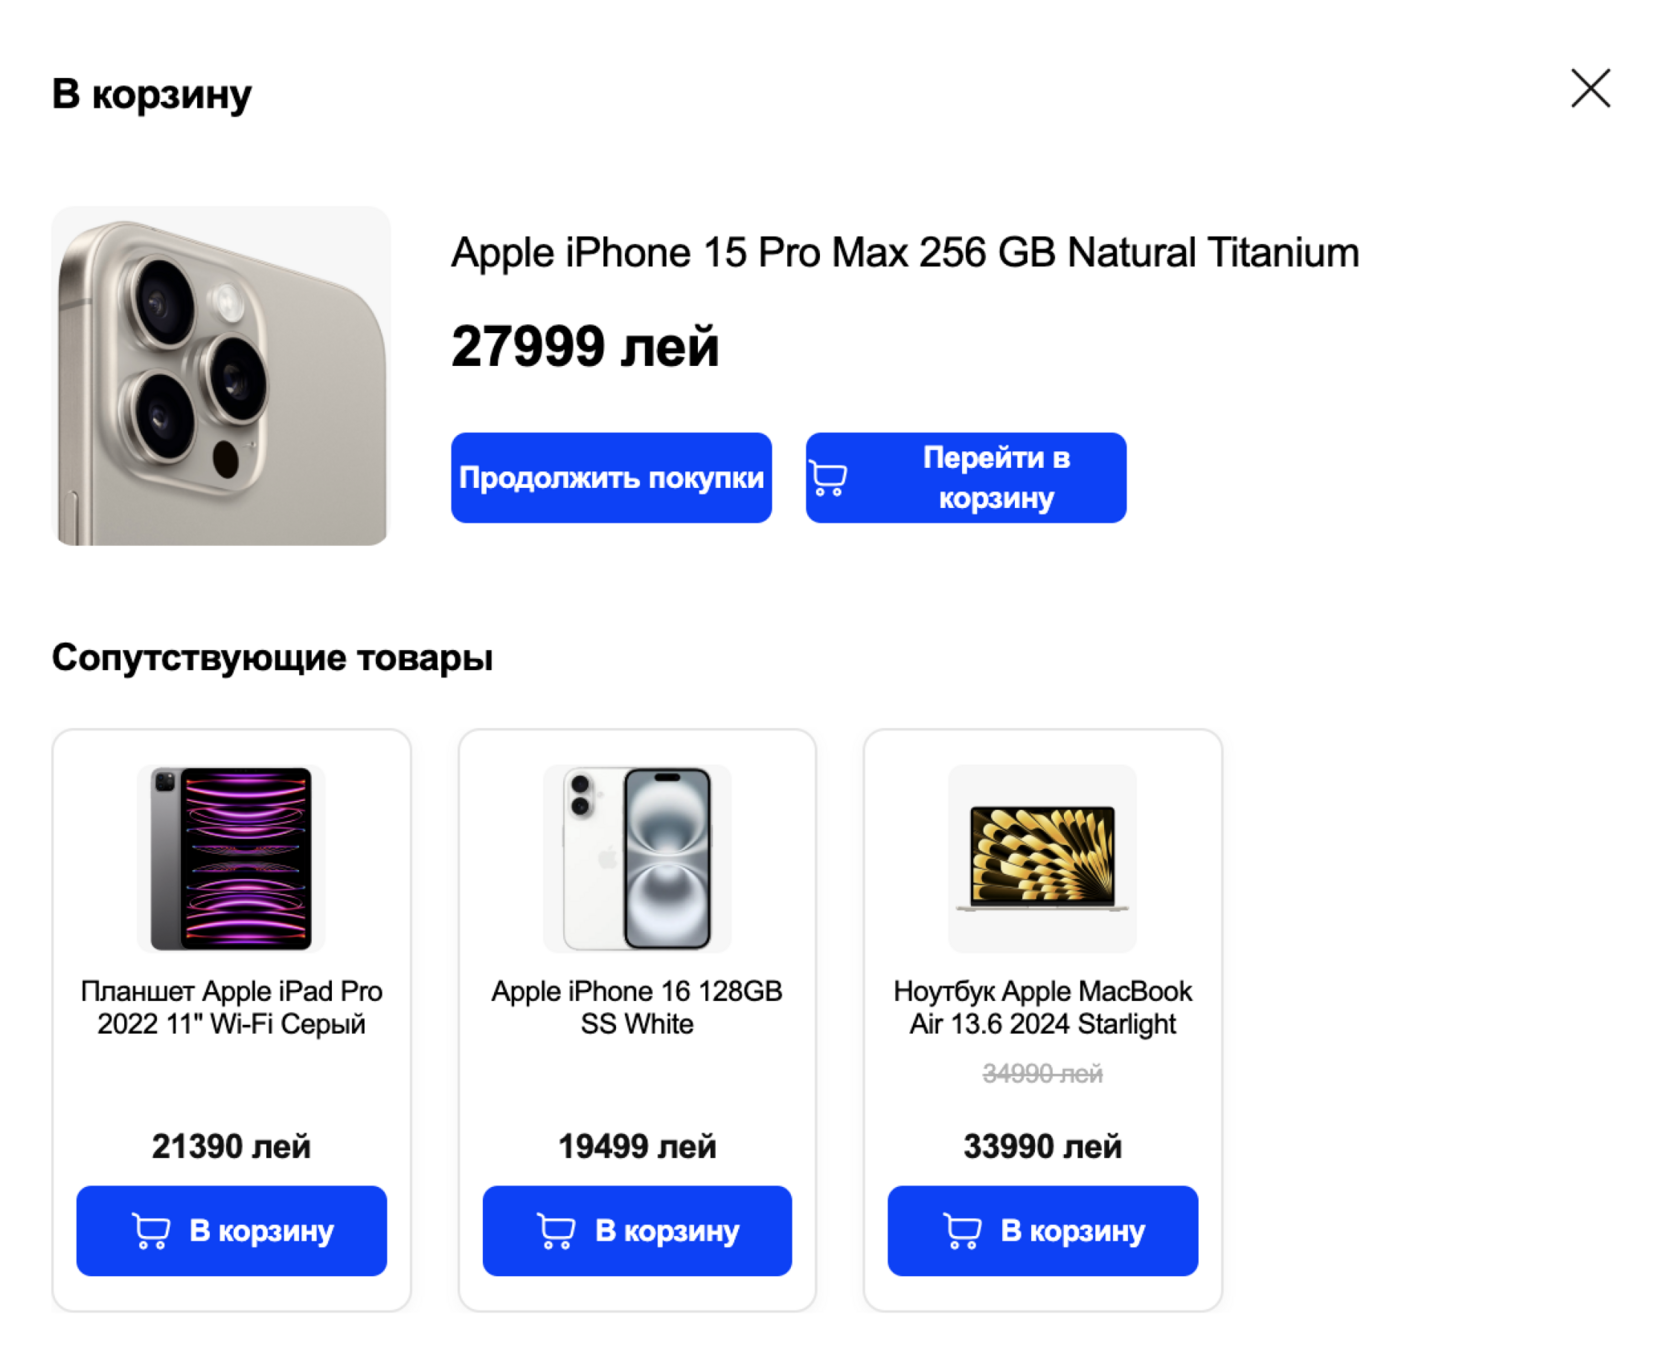The image size is (1680, 1358).
Task: Click the iPad Pro 2022 product image
Action: (x=231, y=858)
